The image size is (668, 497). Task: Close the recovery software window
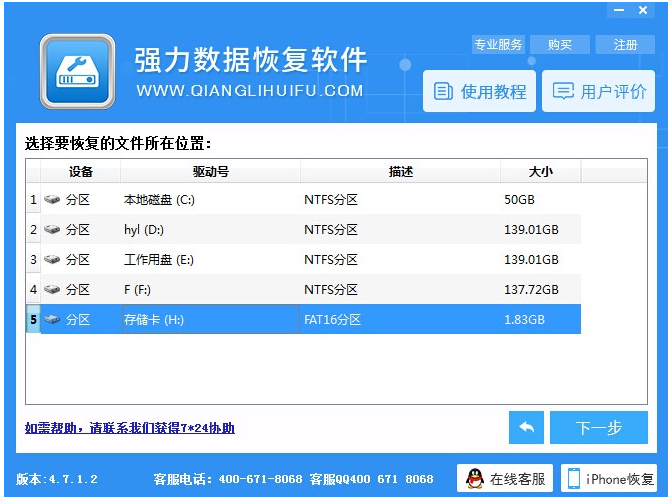click(x=643, y=10)
